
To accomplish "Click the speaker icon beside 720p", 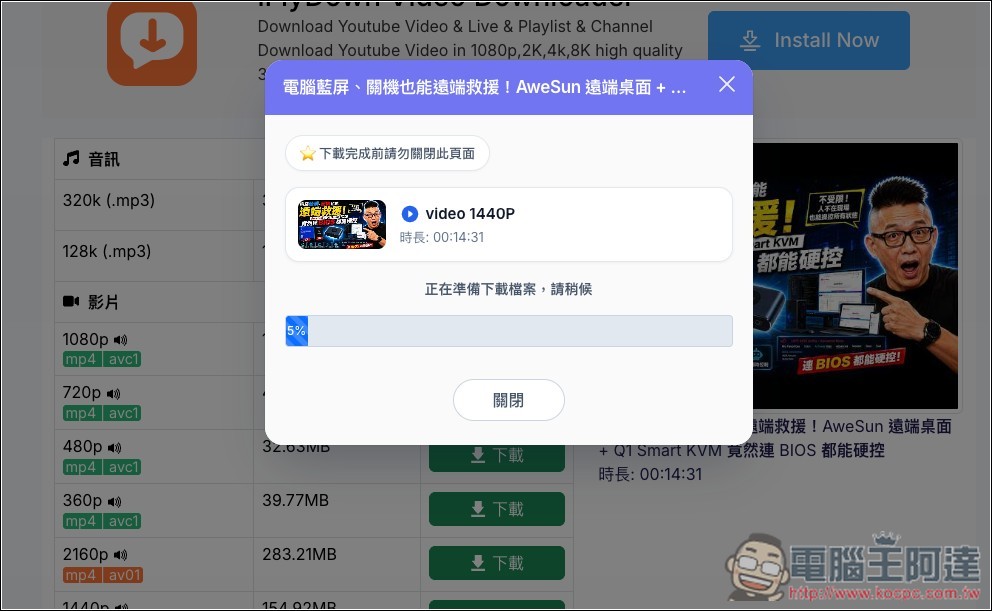I will [x=113, y=394].
